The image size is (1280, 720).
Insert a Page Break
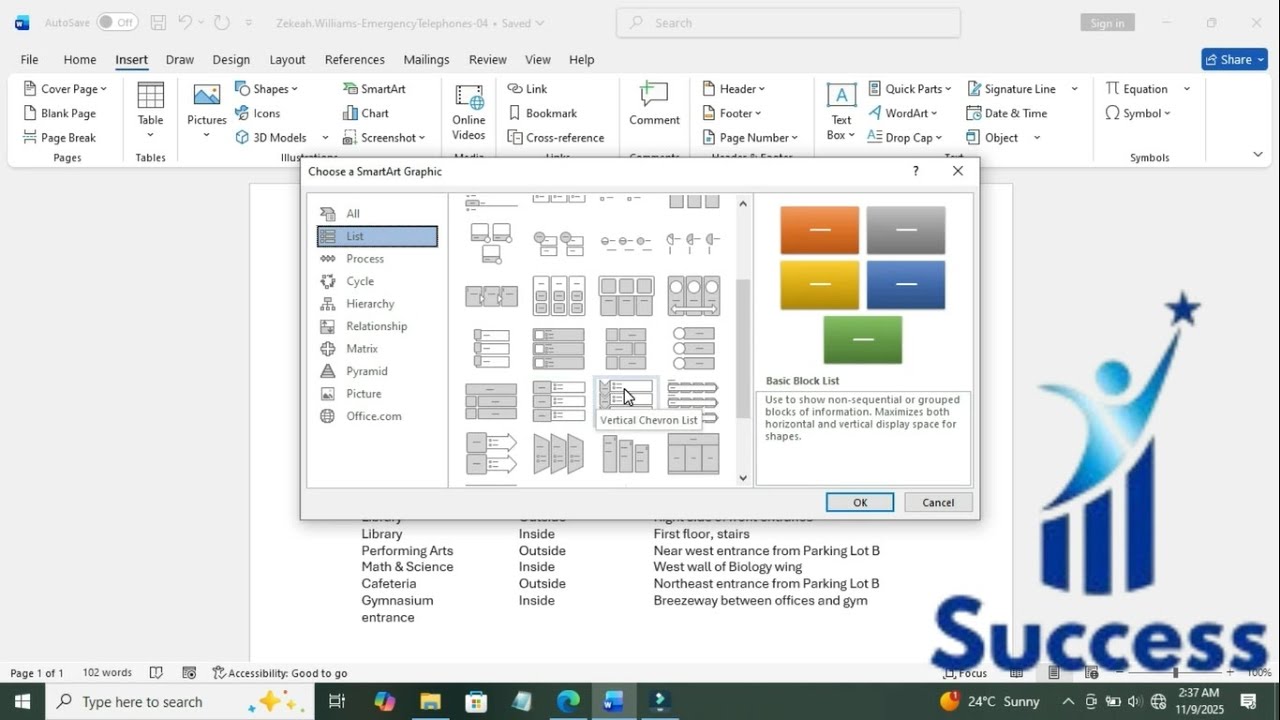[x=59, y=137]
